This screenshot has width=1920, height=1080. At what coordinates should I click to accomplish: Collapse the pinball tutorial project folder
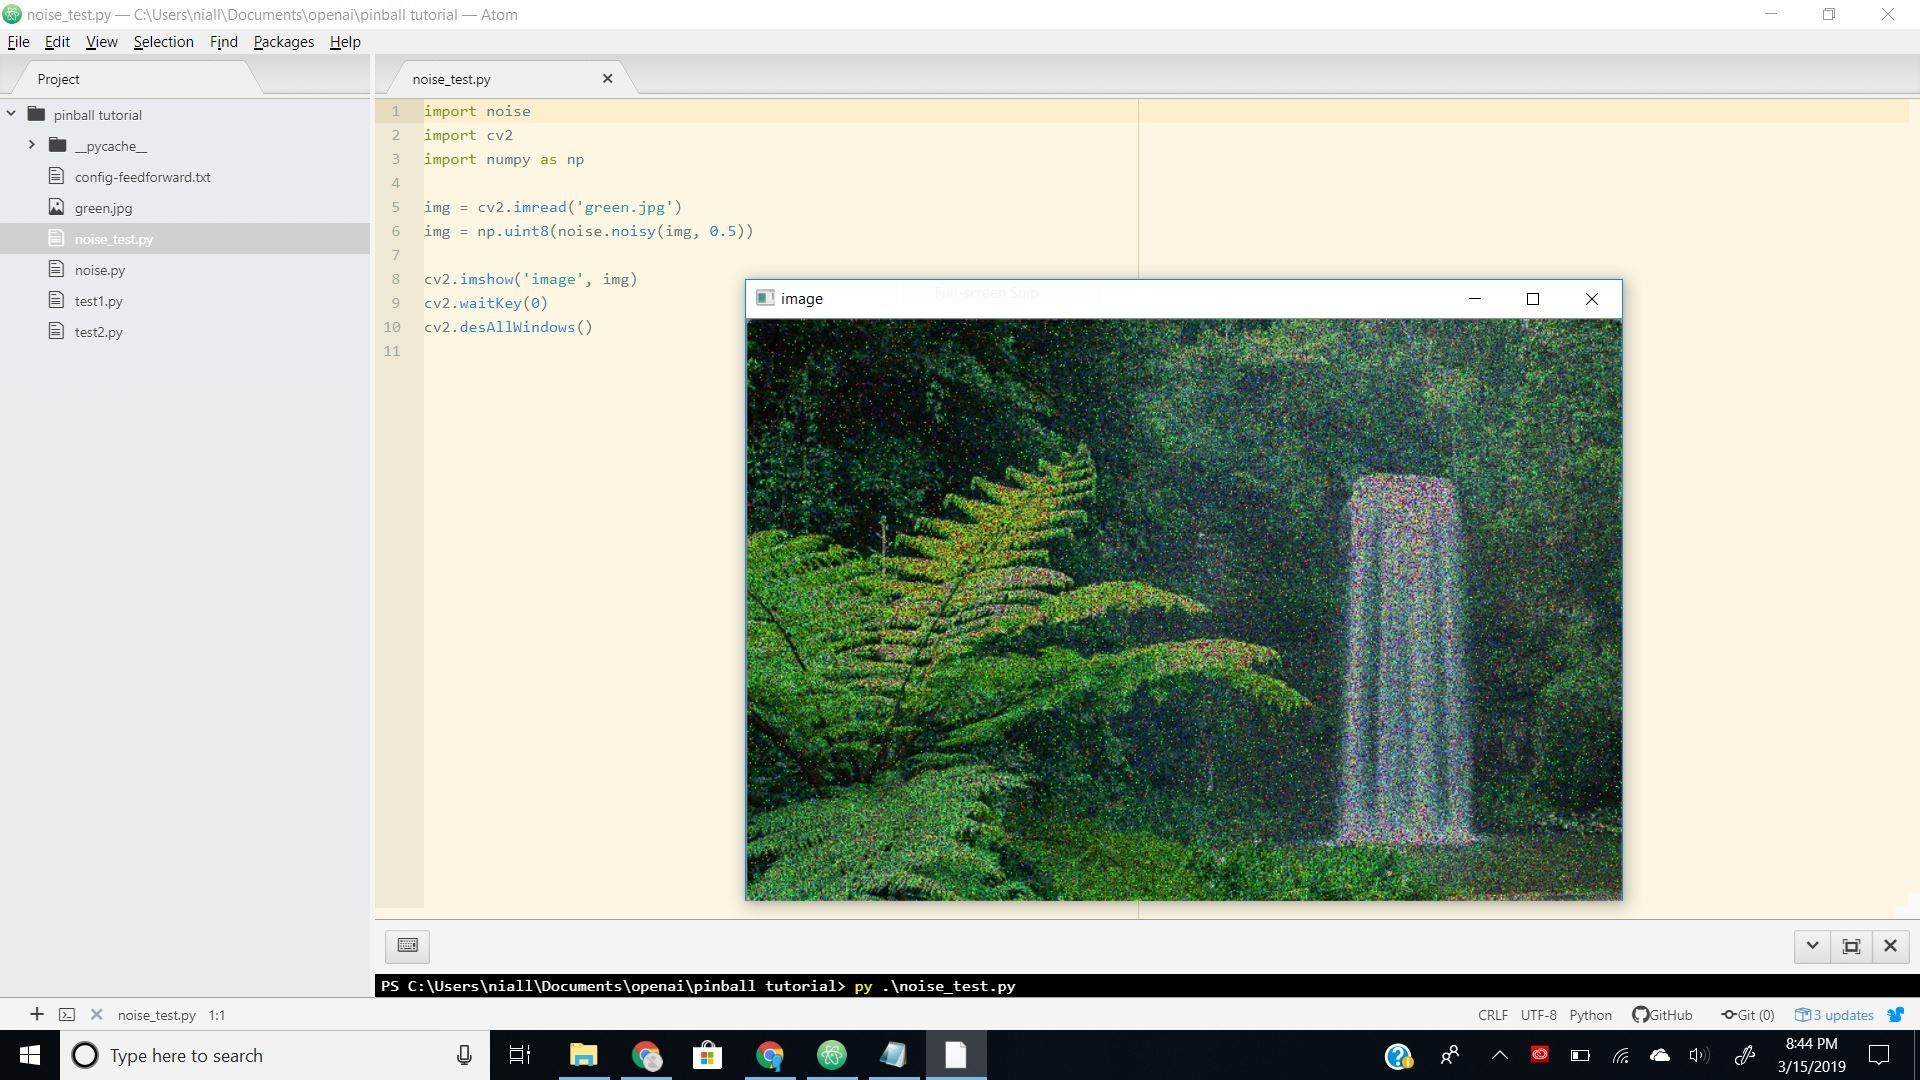click(x=11, y=114)
